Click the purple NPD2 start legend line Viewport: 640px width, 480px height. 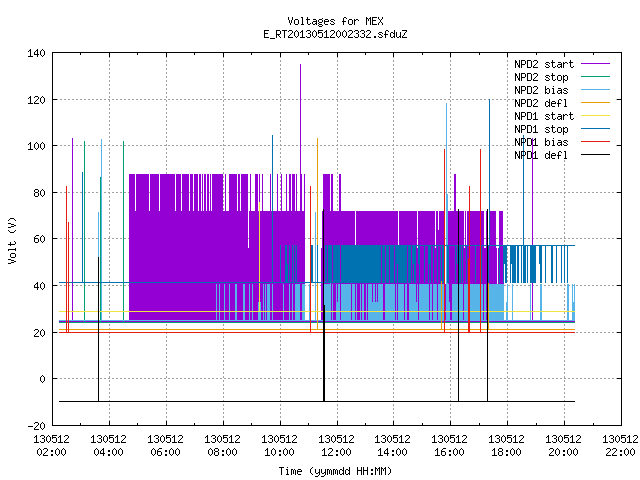coord(595,64)
